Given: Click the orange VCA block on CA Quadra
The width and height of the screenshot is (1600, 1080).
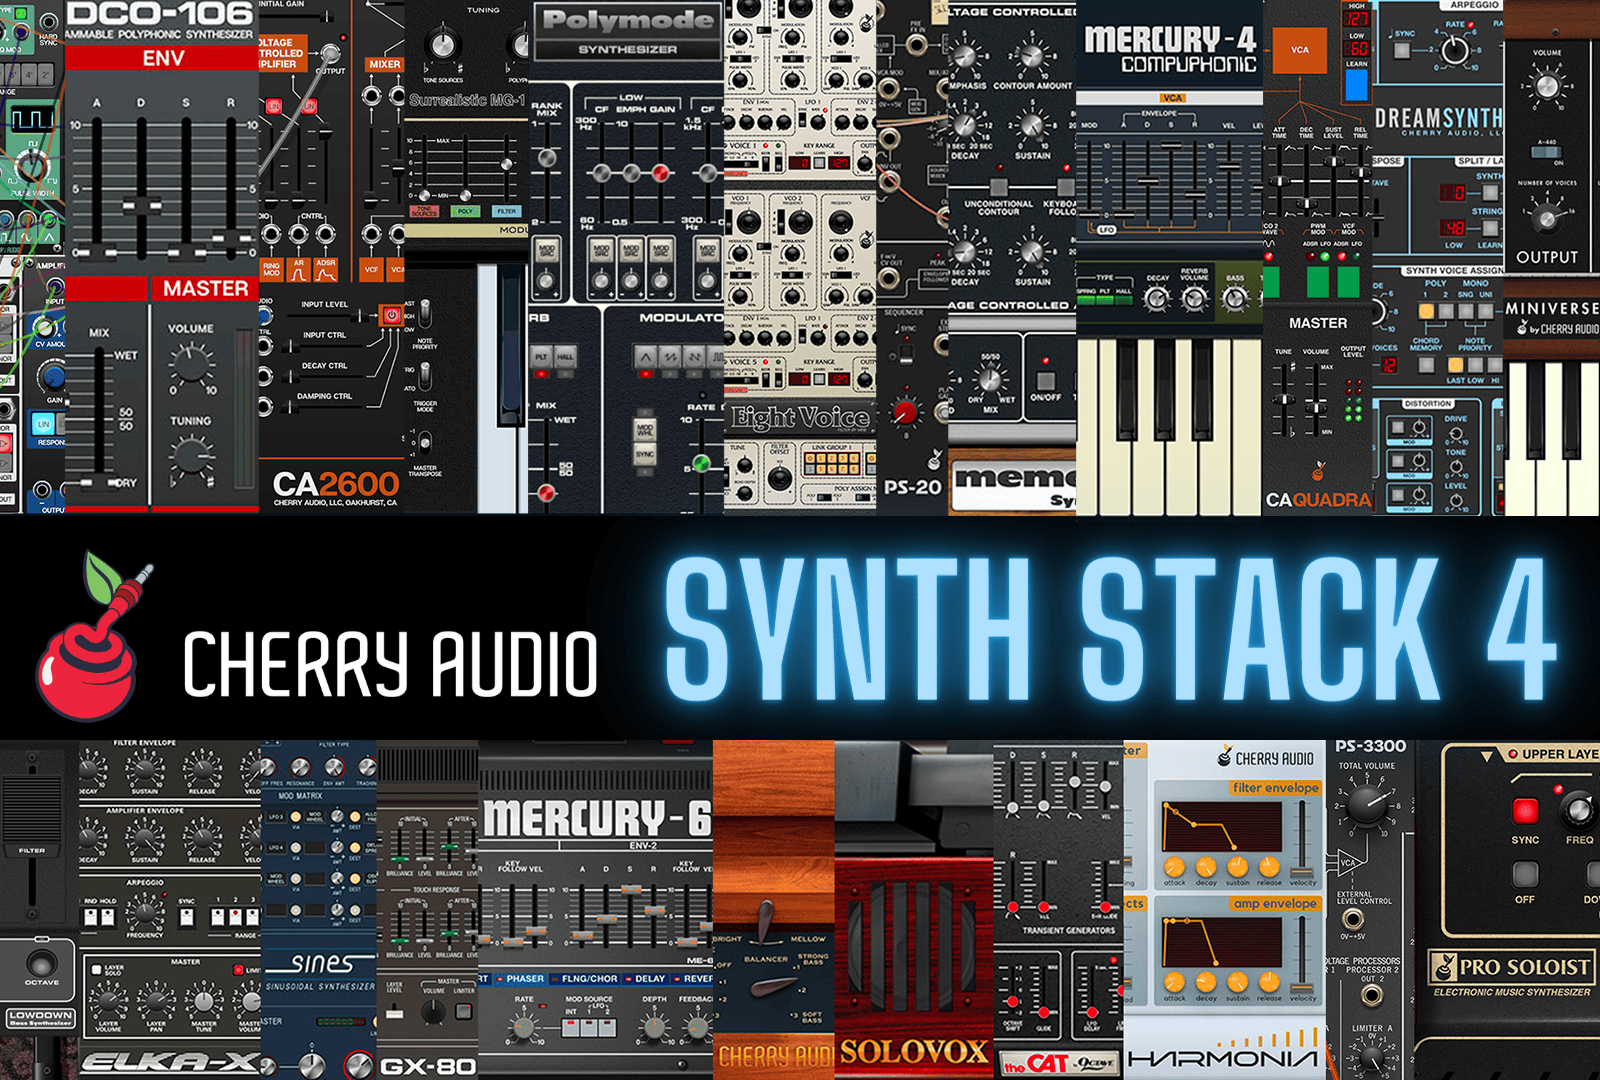Looking at the screenshot, I should click(1299, 49).
